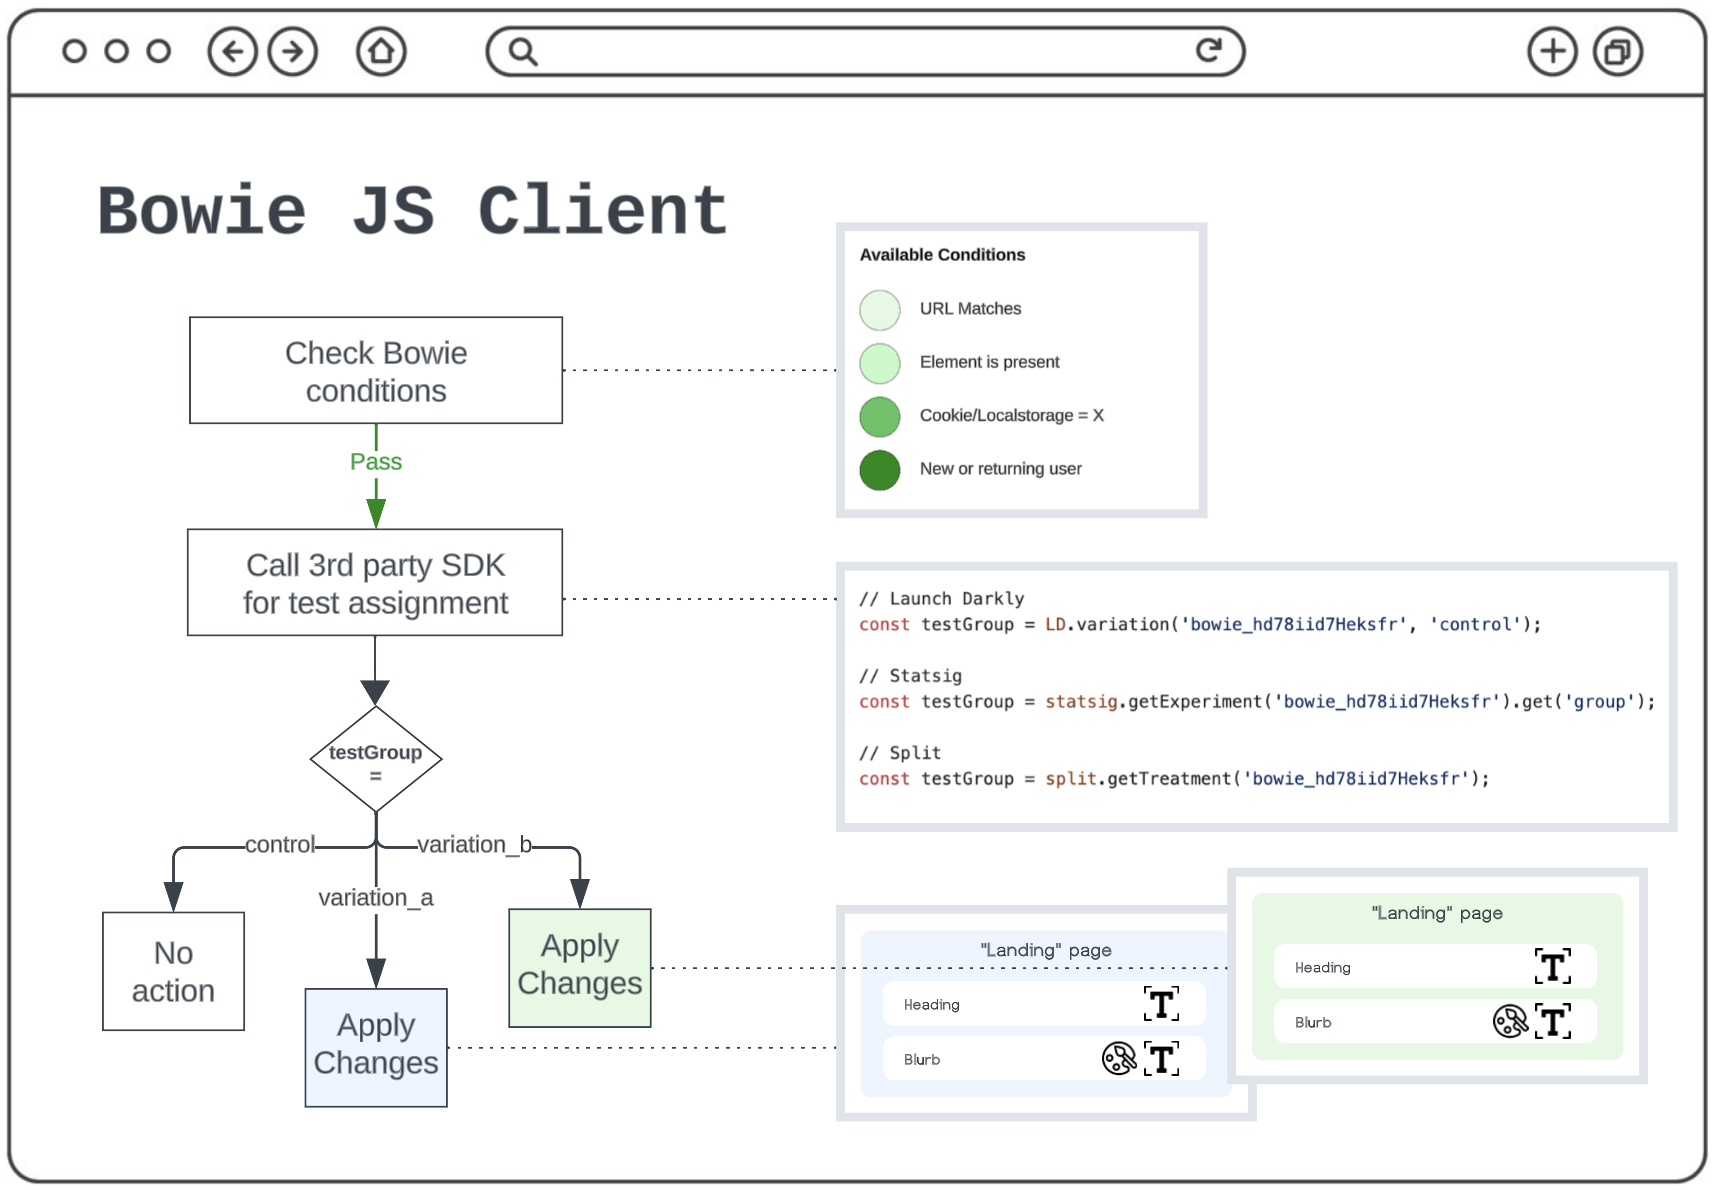Screen dimensions: 1714x1190
Task: Click the testGroup decision diamond
Action: point(376,760)
